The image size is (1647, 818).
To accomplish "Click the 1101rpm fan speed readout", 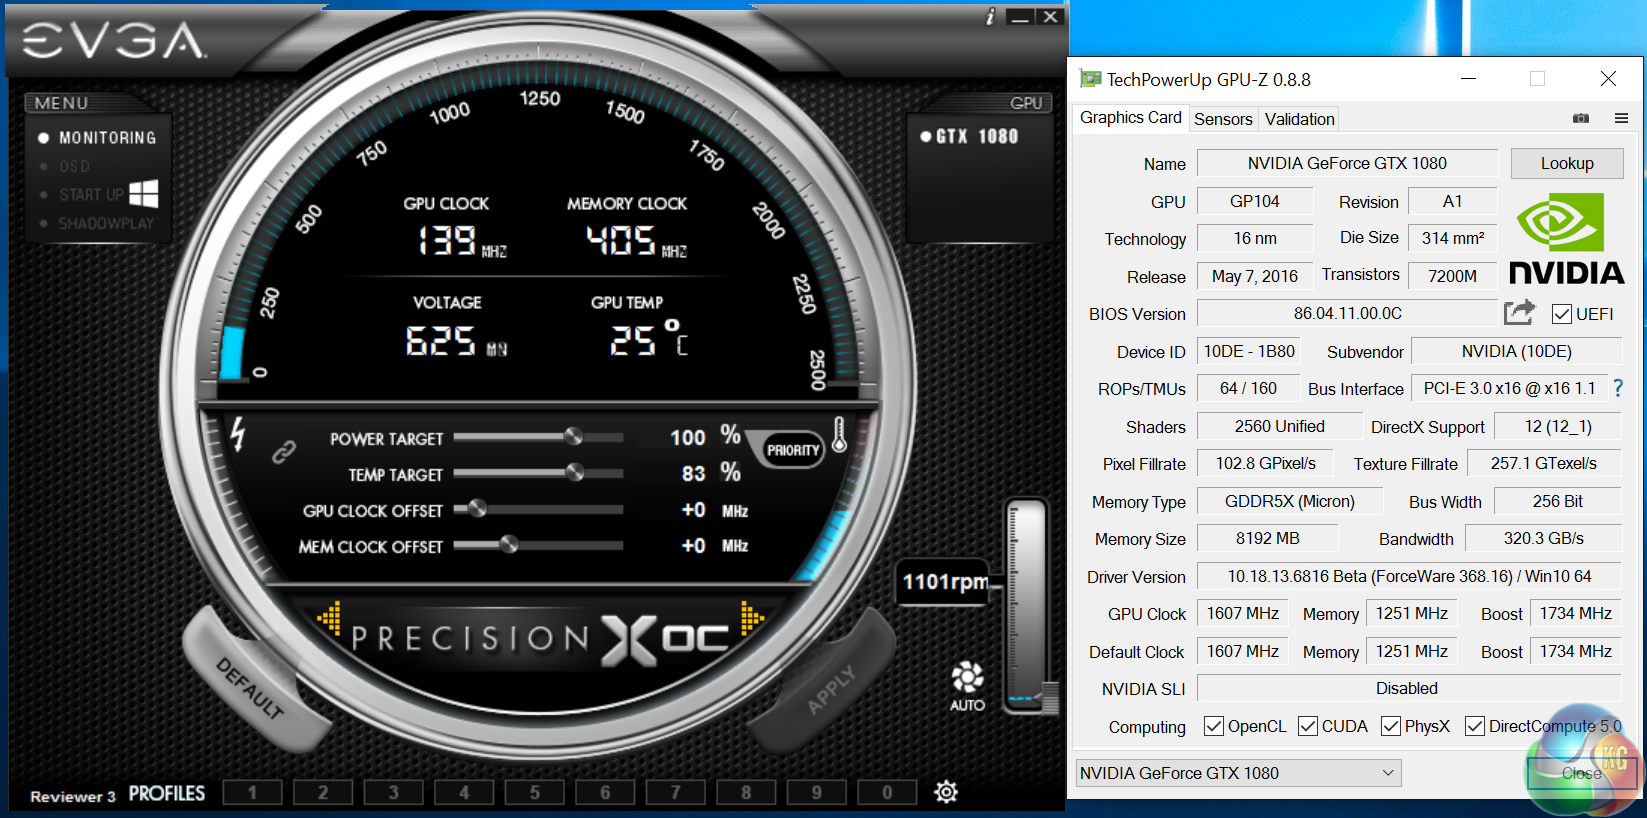I will pos(945,582).
